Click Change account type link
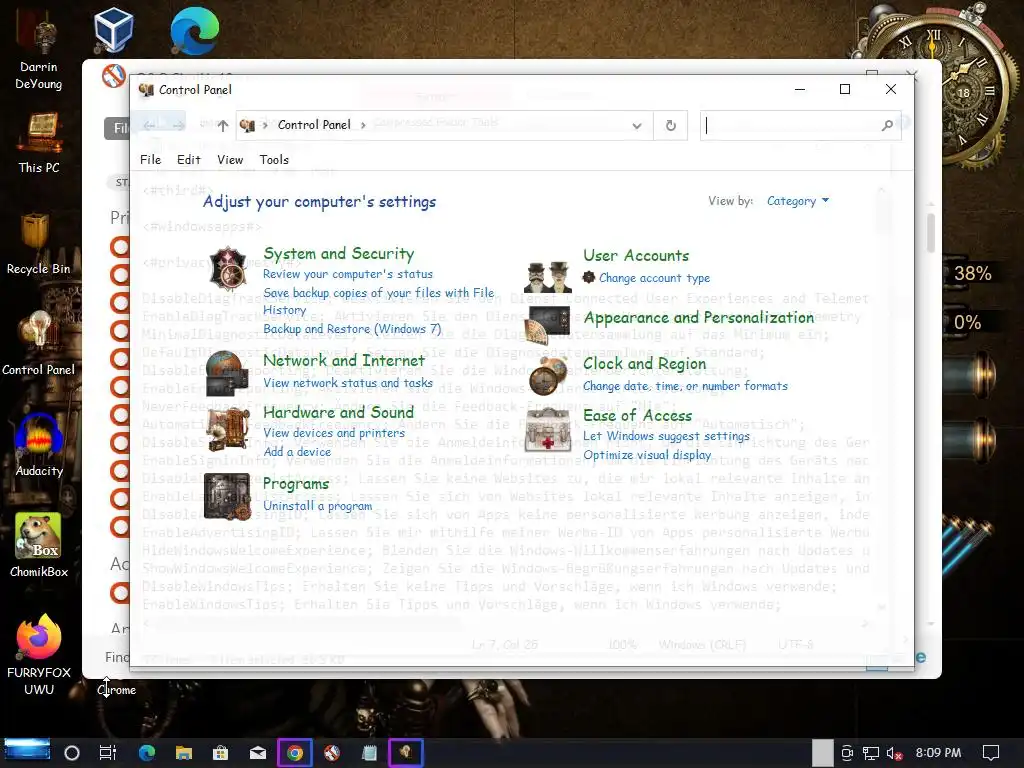This screenshot has height=768, width=1024. click(654, 278)
